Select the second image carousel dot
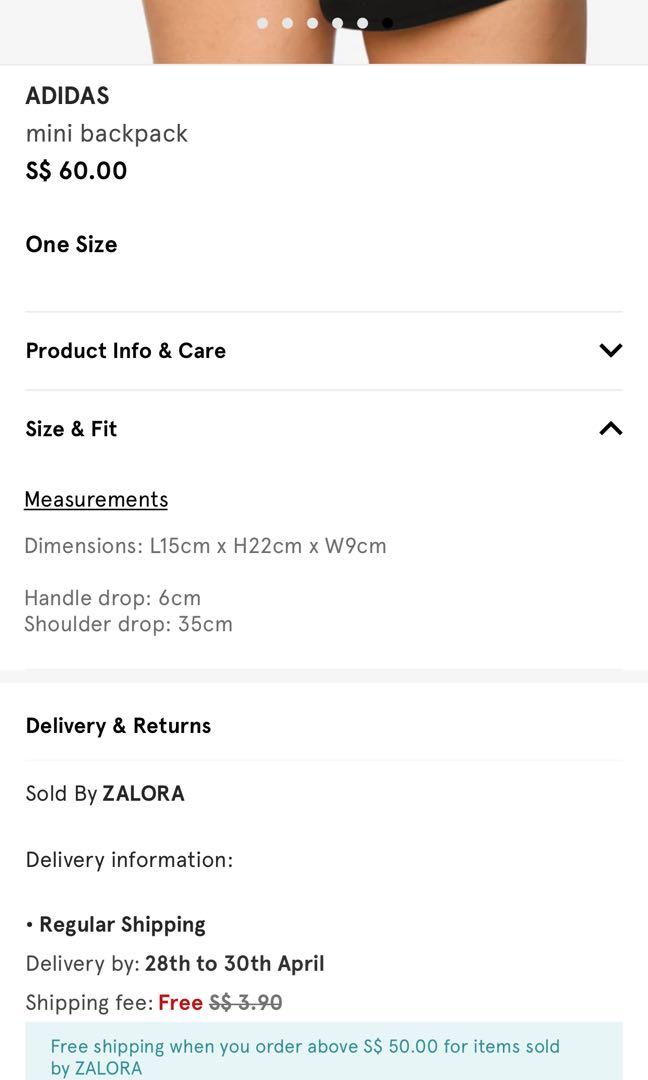The image size is (648, 1080). [x=287, y=23]
